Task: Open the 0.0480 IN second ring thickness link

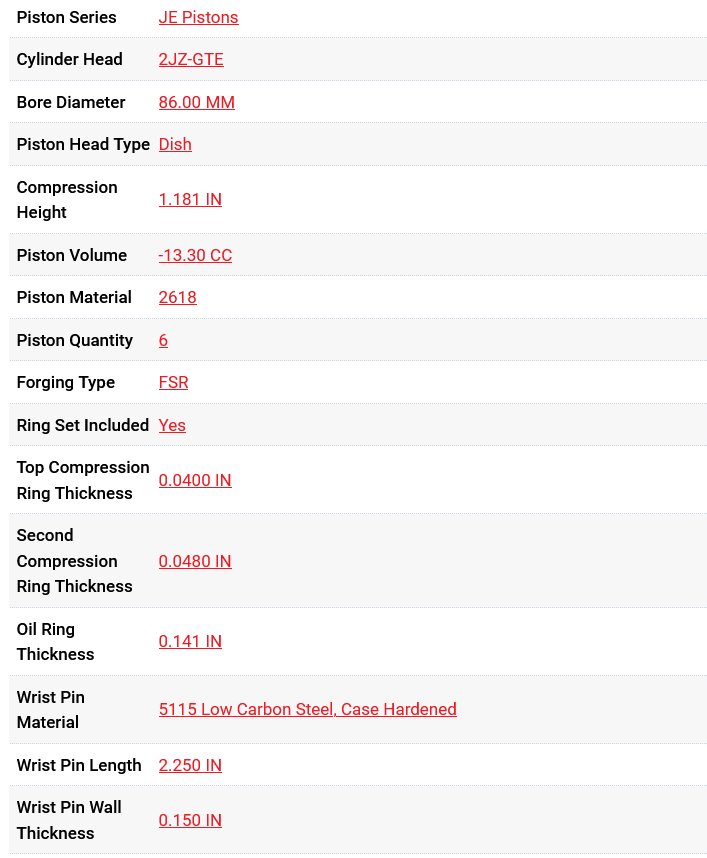Action: pyautogui.click(x=195, y=561)
